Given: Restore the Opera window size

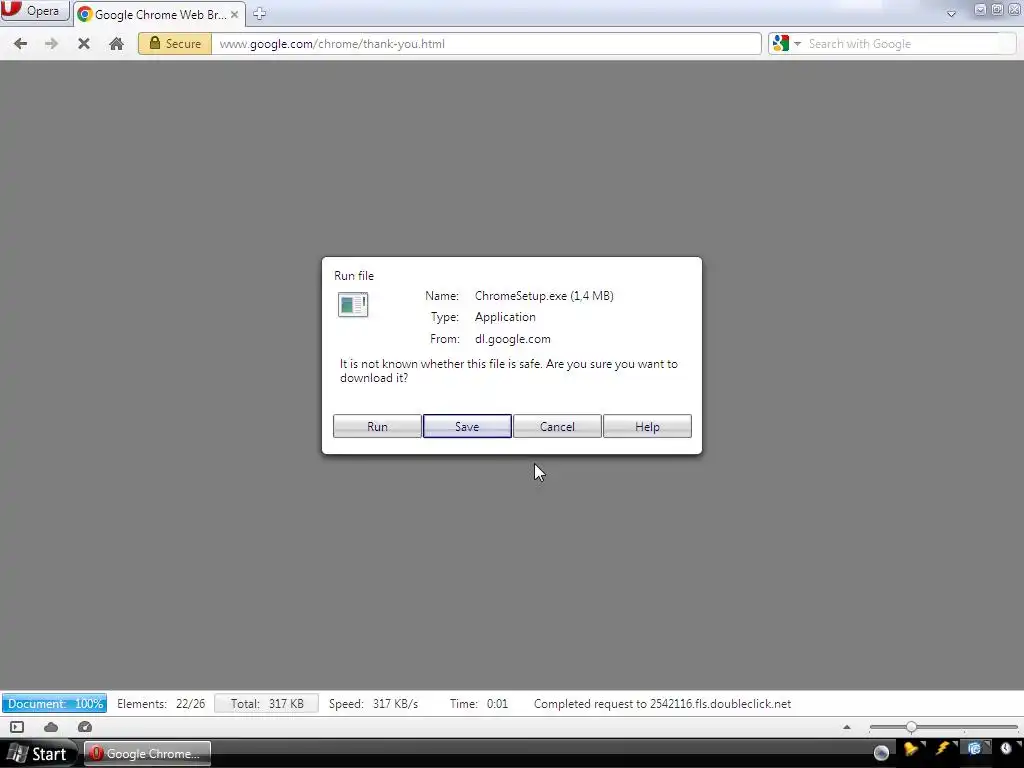Looking at the screenshot, I should coord(997,9).
